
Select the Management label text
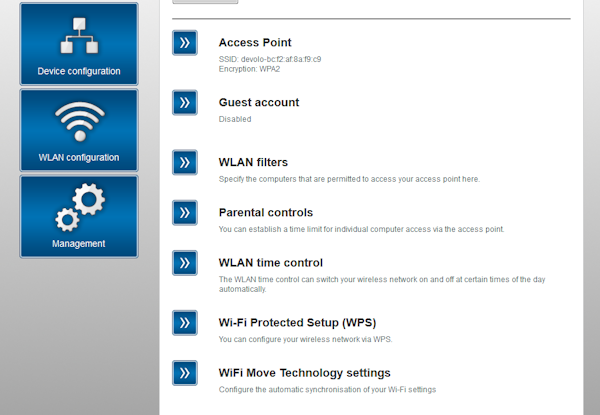79,243
